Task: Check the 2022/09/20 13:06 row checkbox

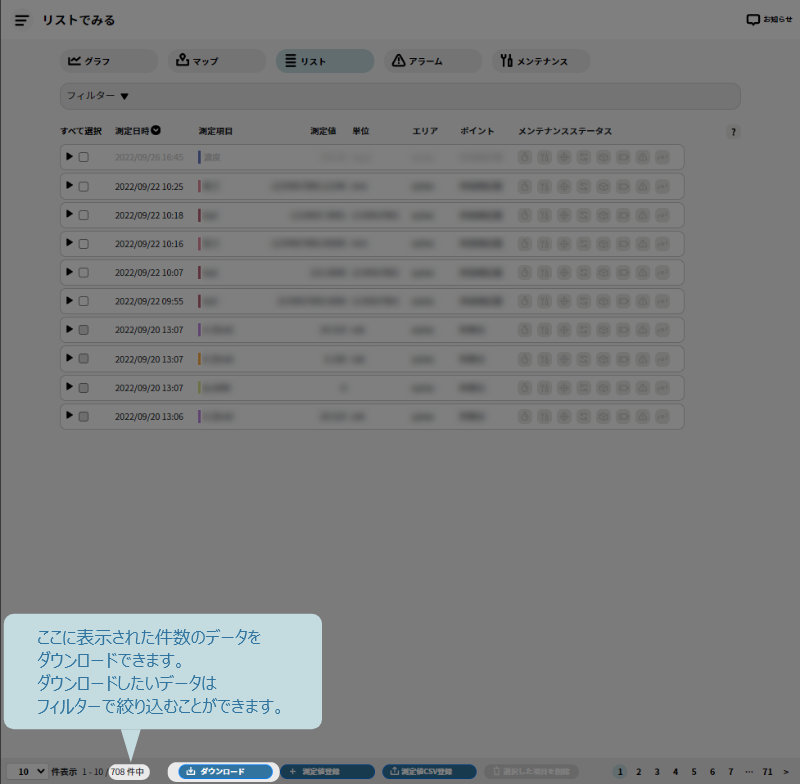Action: pyautogui.click(x=84, y=416)
